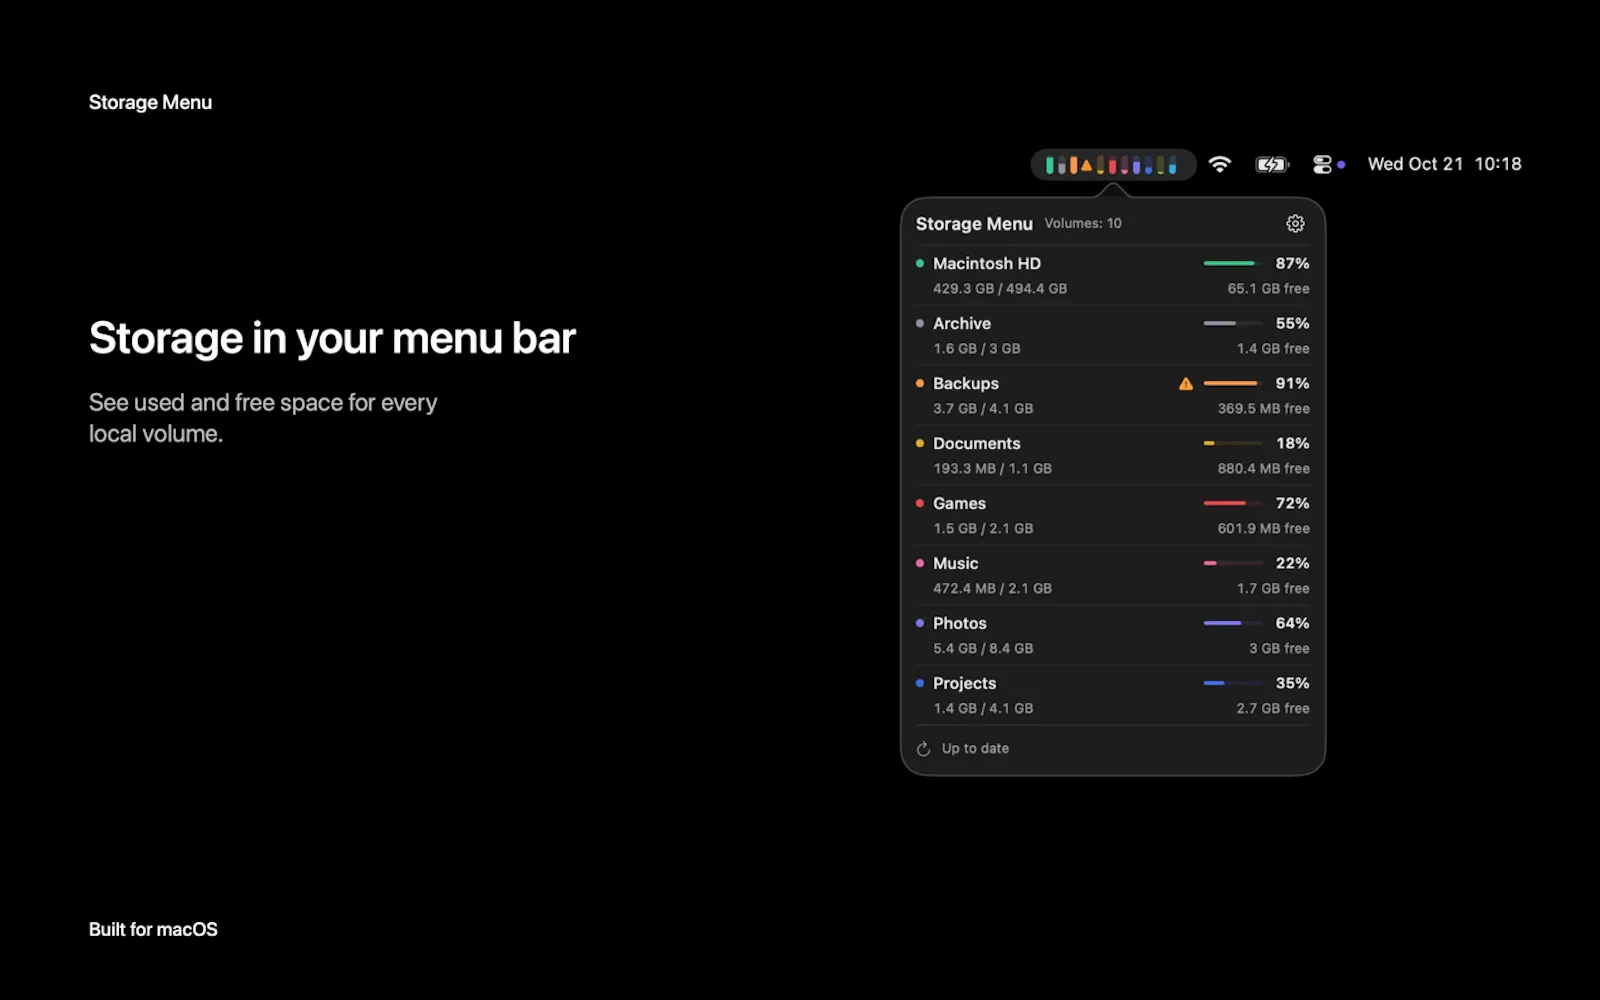The width and height of the screenshot is (1600, 1000).
Task: Click the Up to date status text
Action: (x=975, y=748)
